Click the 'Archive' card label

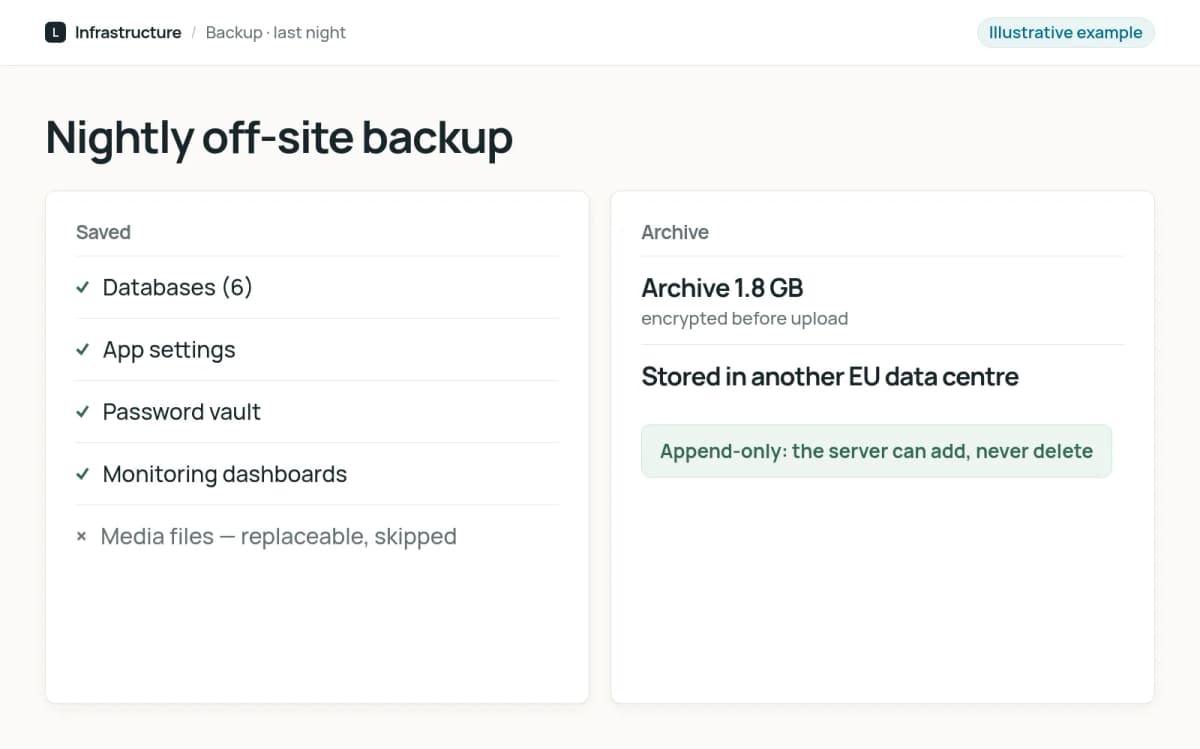(x=675, y=232)
